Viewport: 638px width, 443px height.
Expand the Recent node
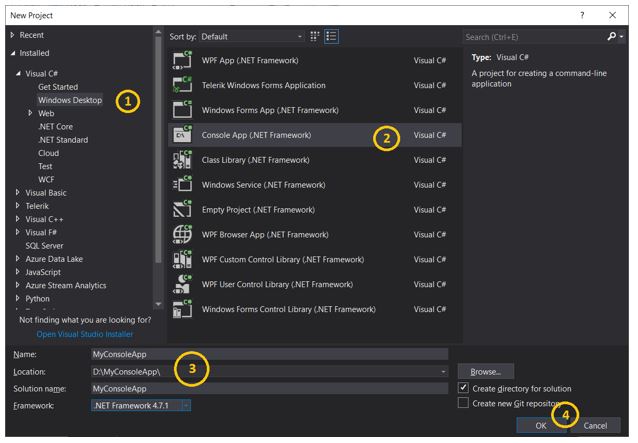tap(12, 35)
